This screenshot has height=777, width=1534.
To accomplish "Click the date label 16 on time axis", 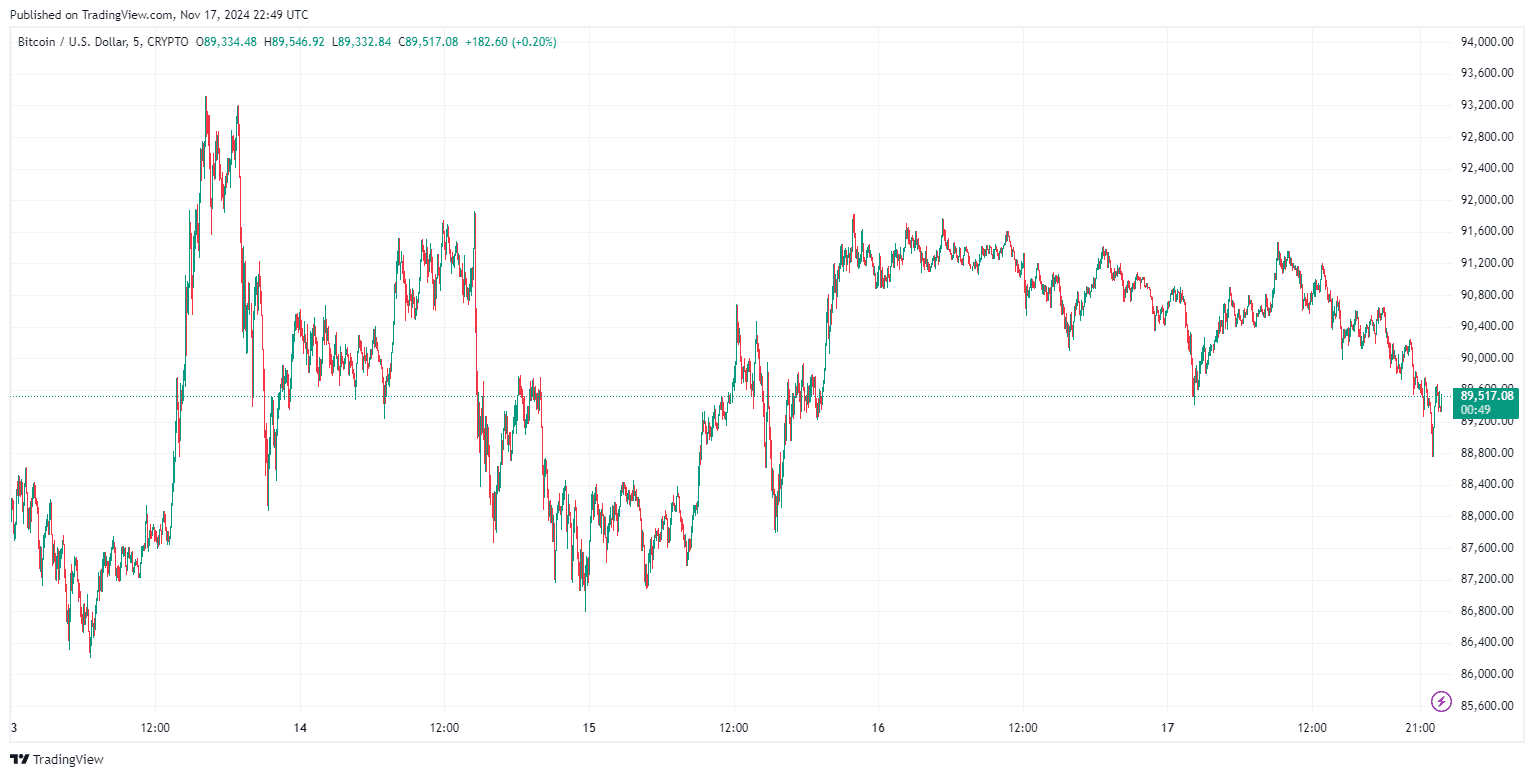I will point(878,728).
